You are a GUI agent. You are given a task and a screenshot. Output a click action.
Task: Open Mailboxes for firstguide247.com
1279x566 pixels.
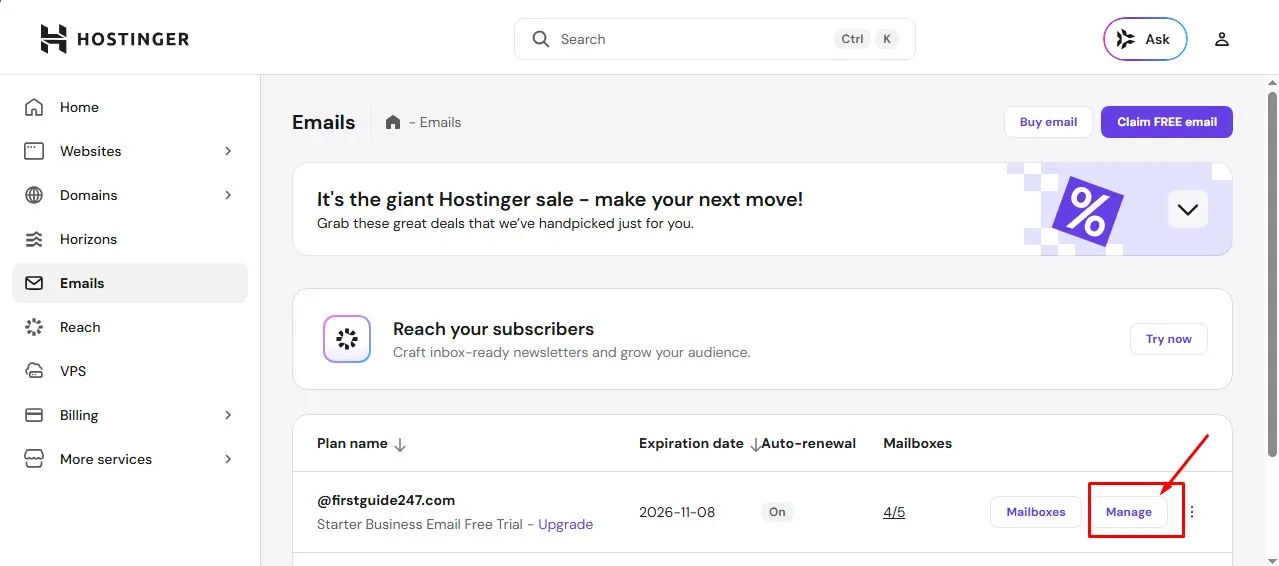(x=1035, y=511)
